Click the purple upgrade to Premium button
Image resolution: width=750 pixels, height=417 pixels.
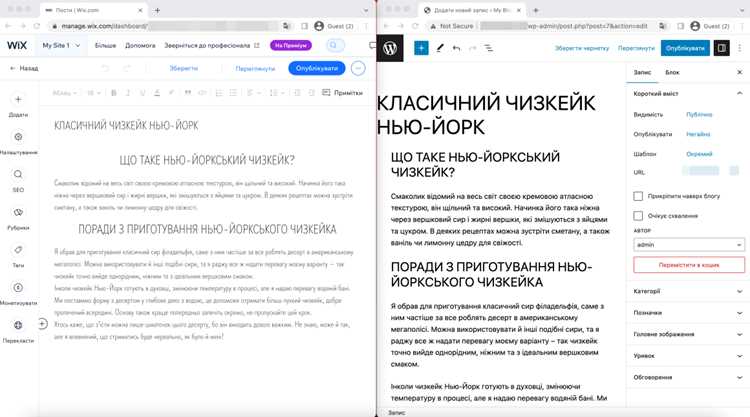pyautogui.click(x=291, y=45)
